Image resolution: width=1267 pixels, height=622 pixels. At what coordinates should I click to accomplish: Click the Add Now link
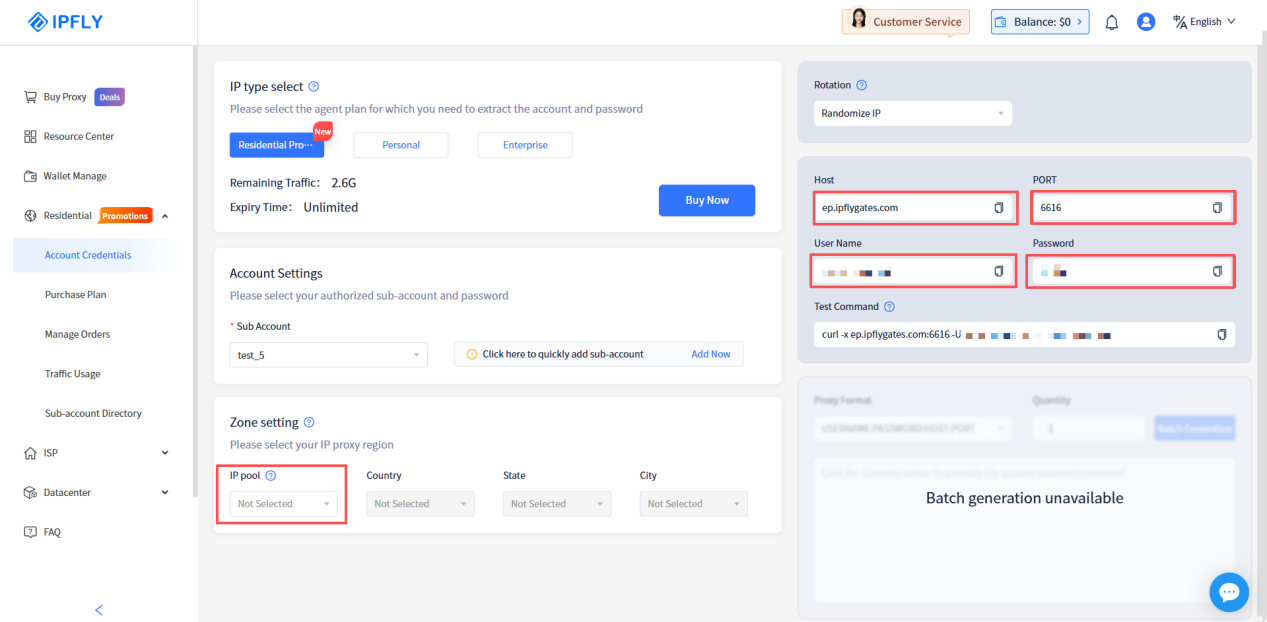click(710, 354)
